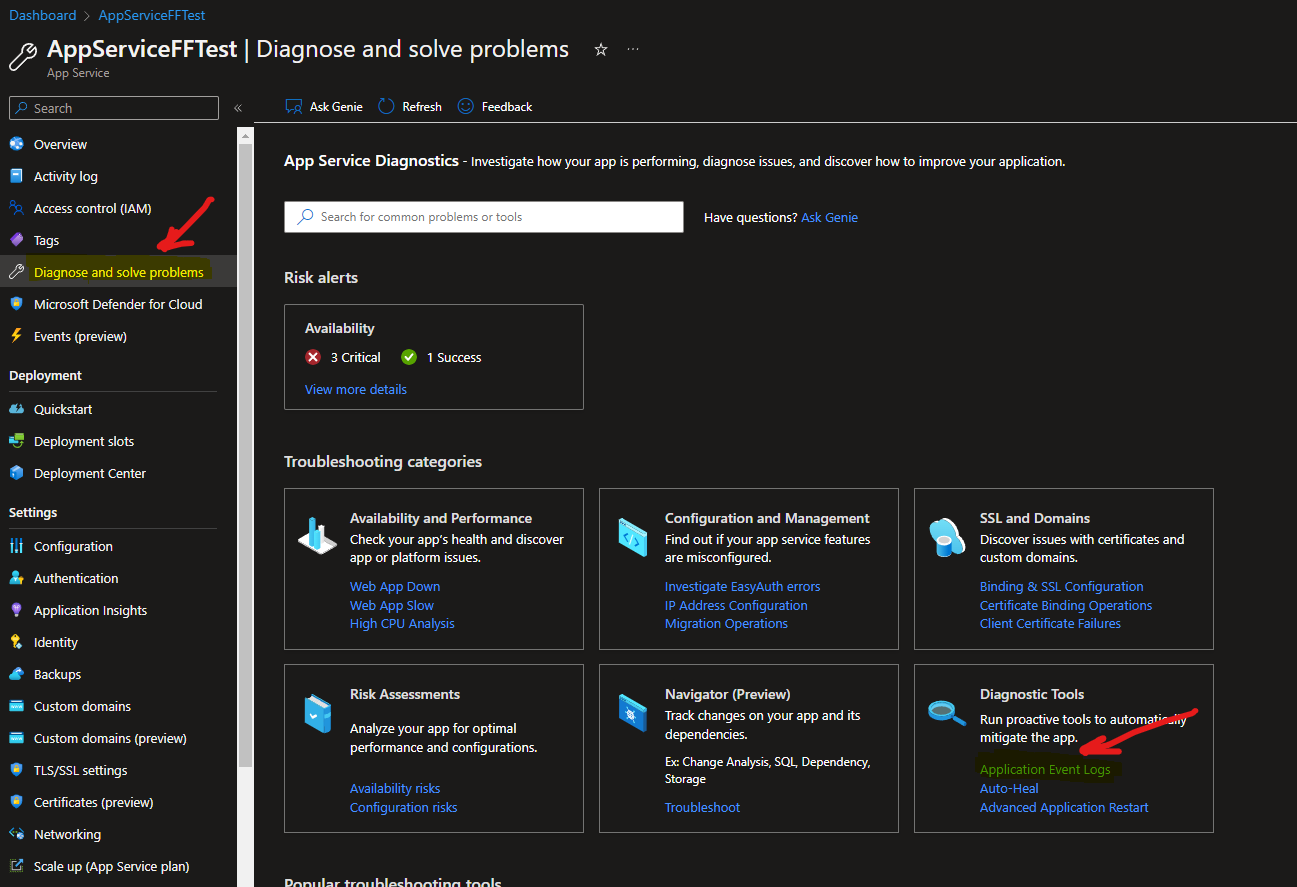The width and height of the screenshot is (1297, 887).
Task: Focus the sidebar Search field
Action: [113, 108]
